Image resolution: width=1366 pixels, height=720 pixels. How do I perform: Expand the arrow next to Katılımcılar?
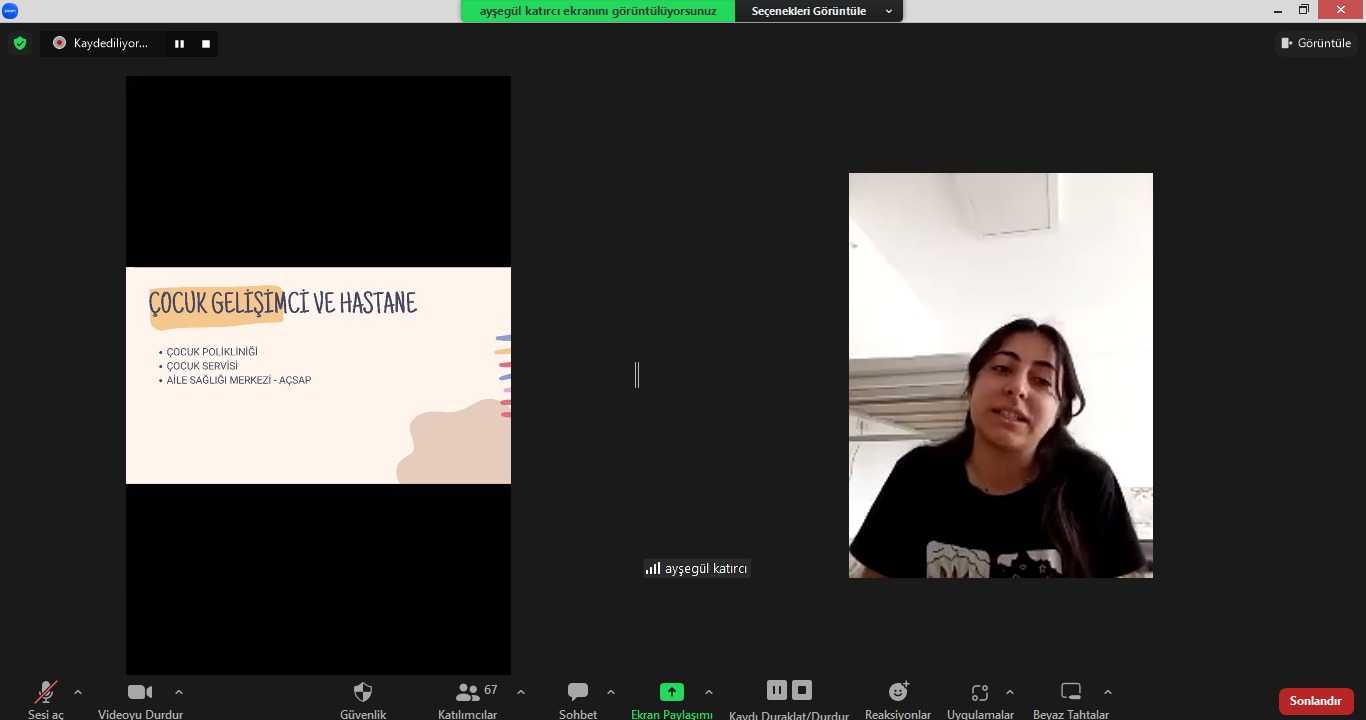(x=521, y=692)
